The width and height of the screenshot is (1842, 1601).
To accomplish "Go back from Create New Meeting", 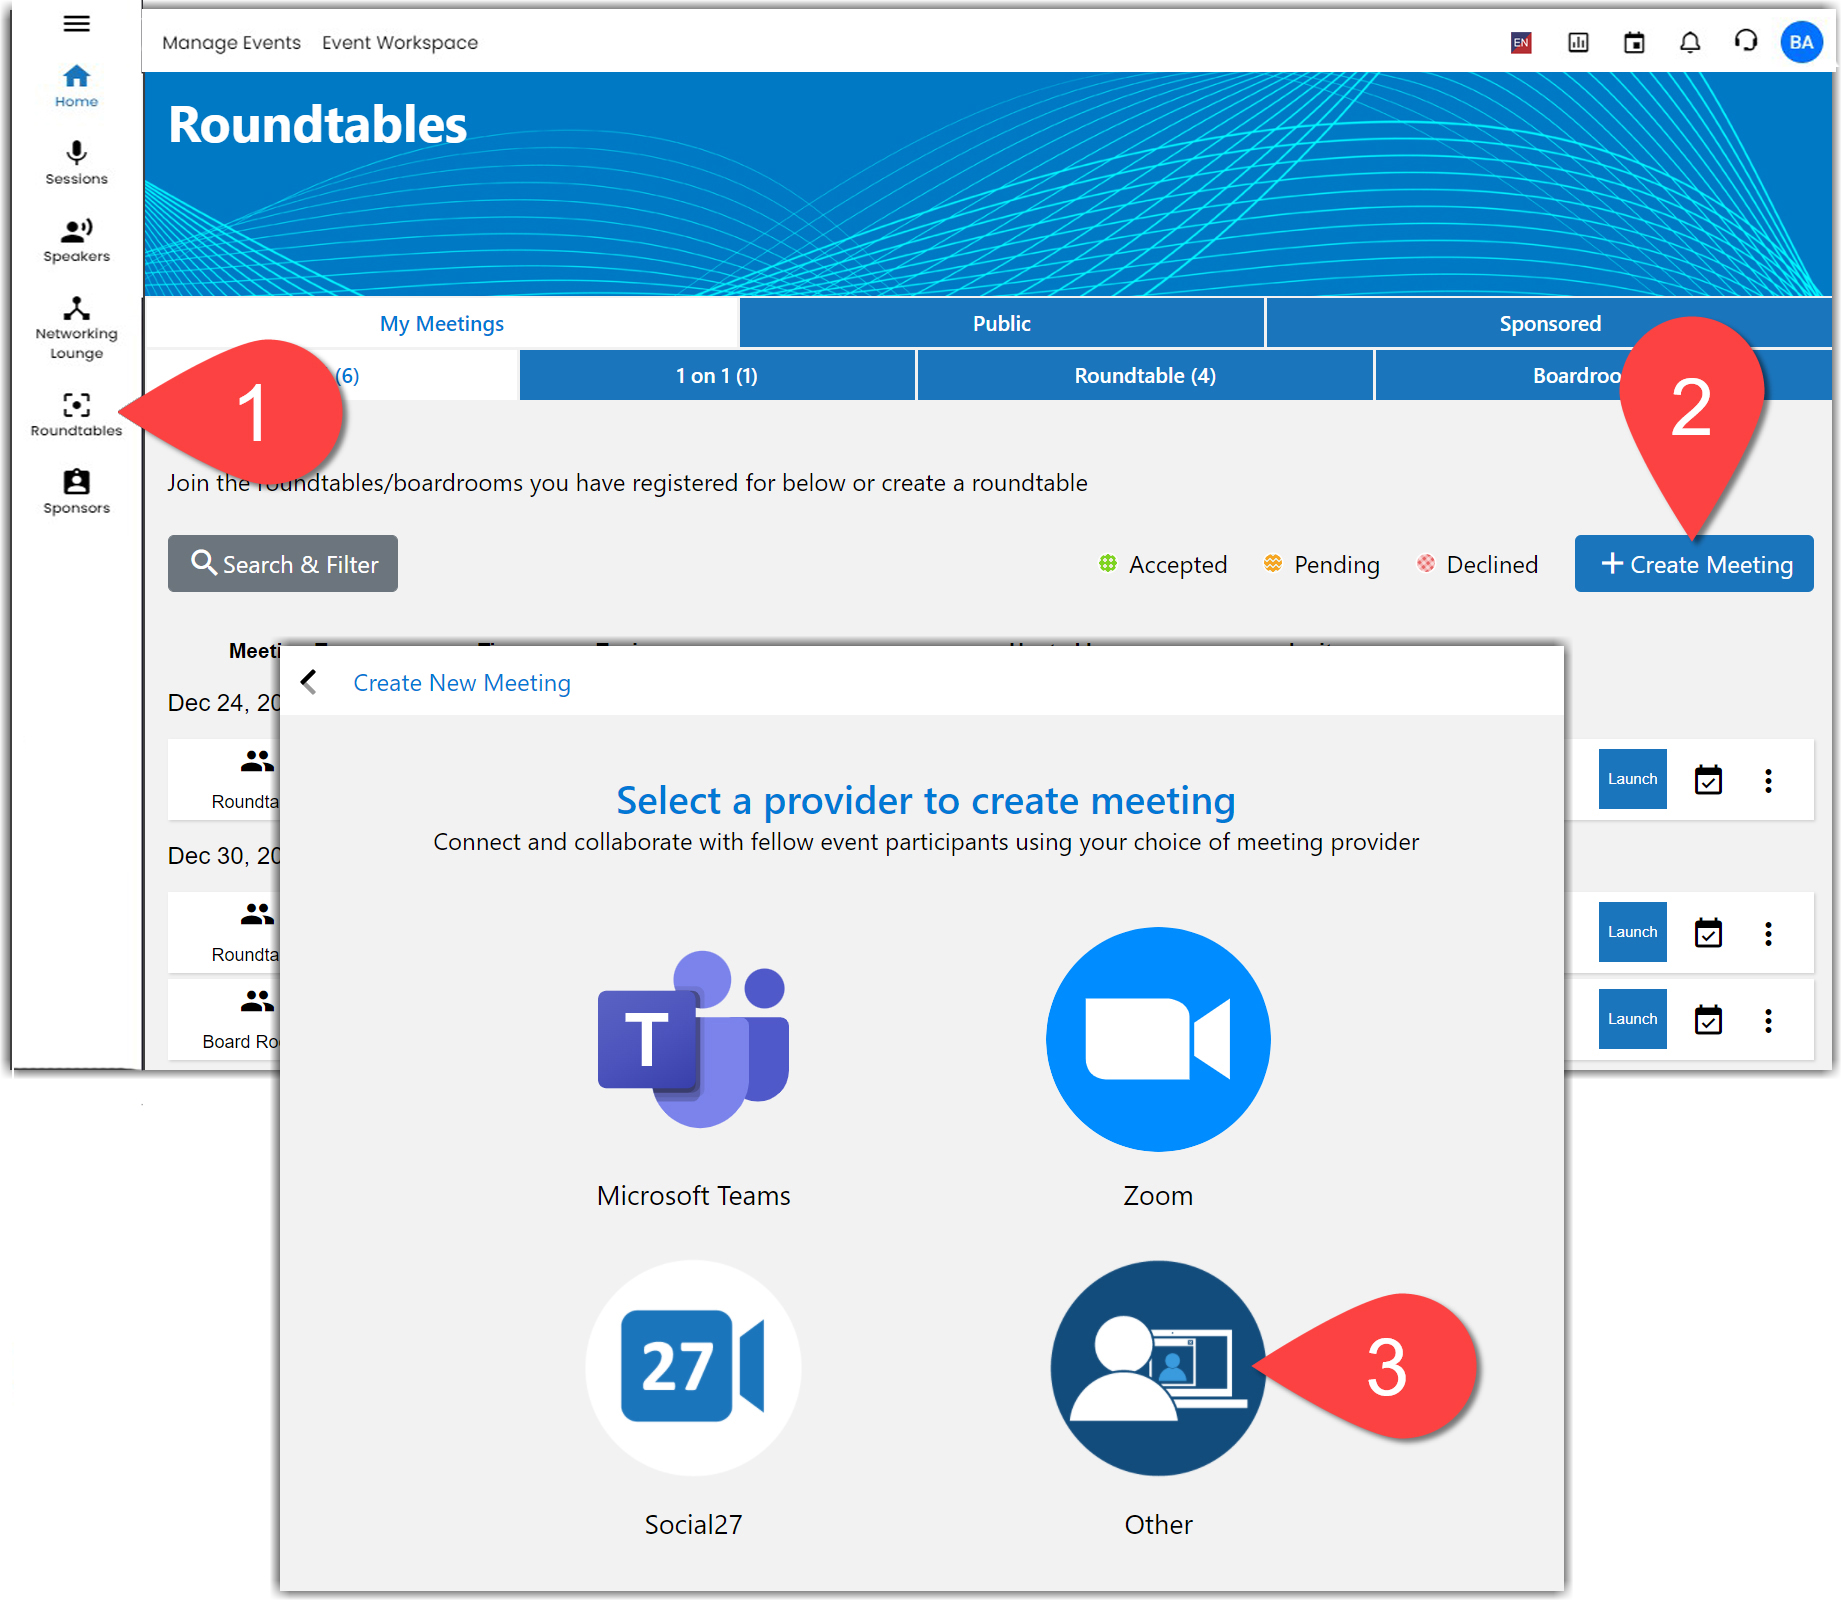I will (x=309, y=682).
